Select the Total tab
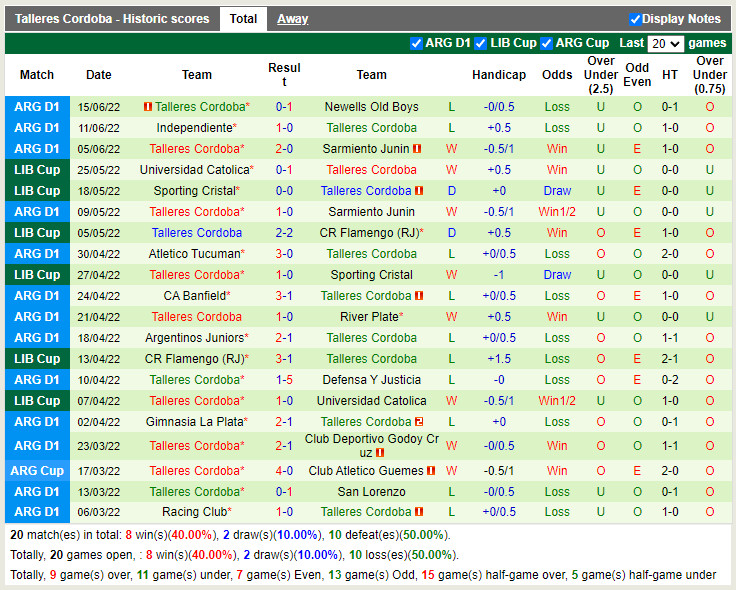The image size is (736, 590). [243, 19]
